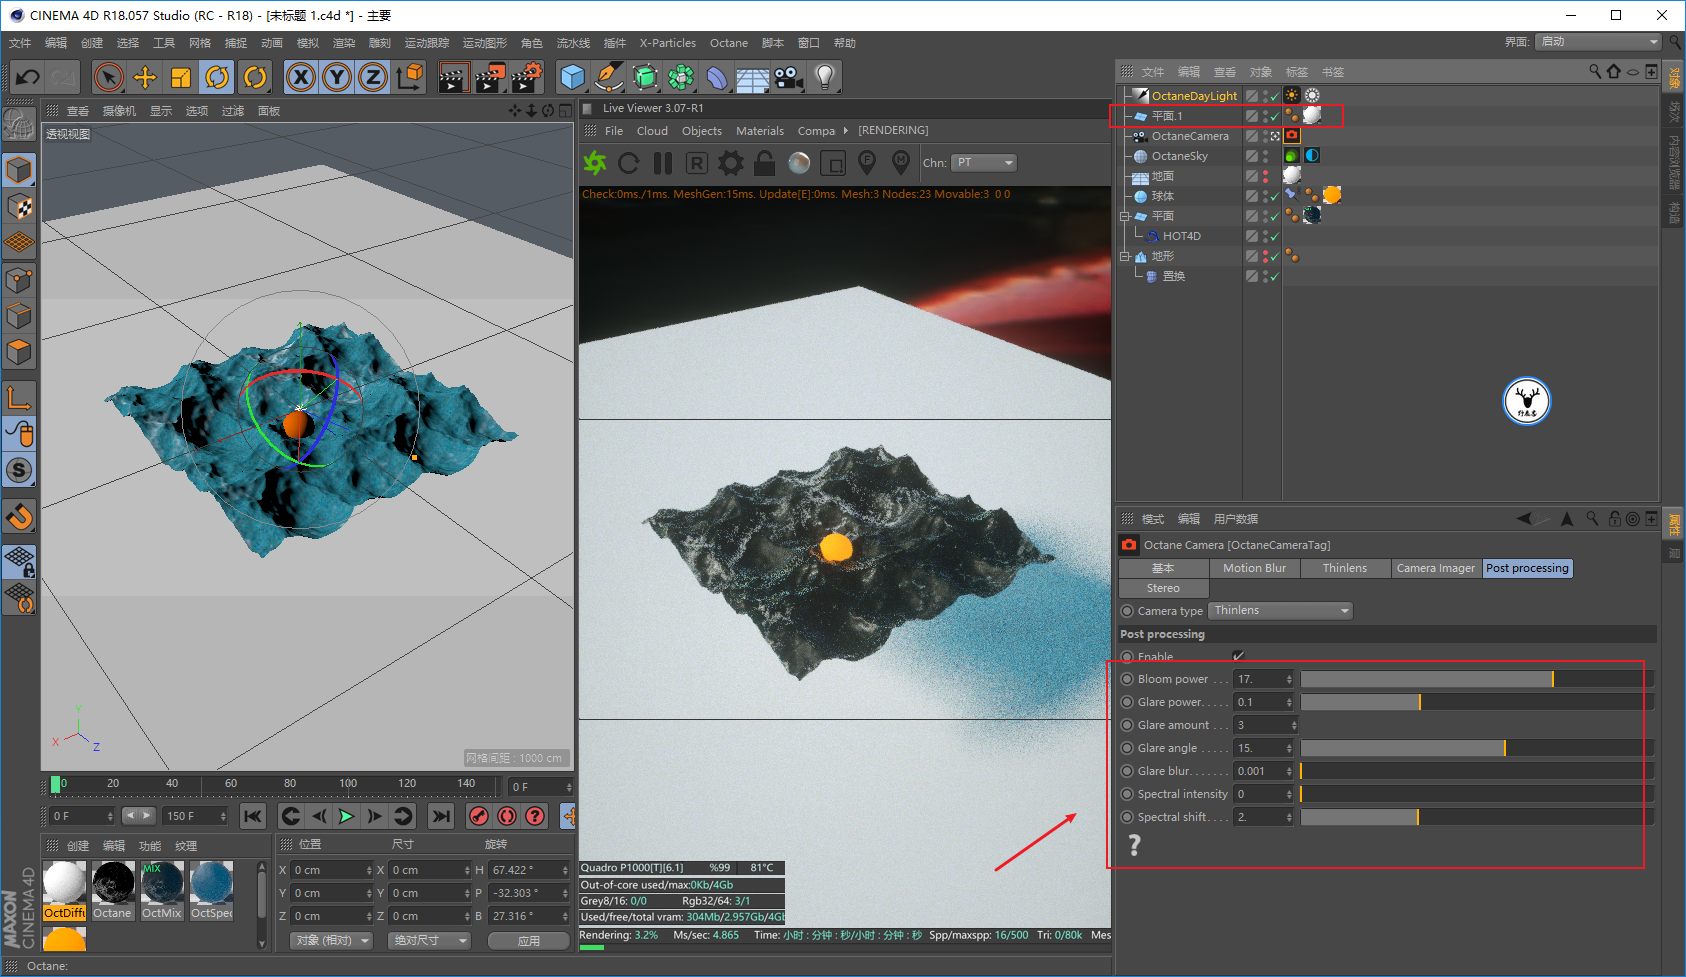
Task: Pause the Octane live render
Action: click(x=663, y=162)
